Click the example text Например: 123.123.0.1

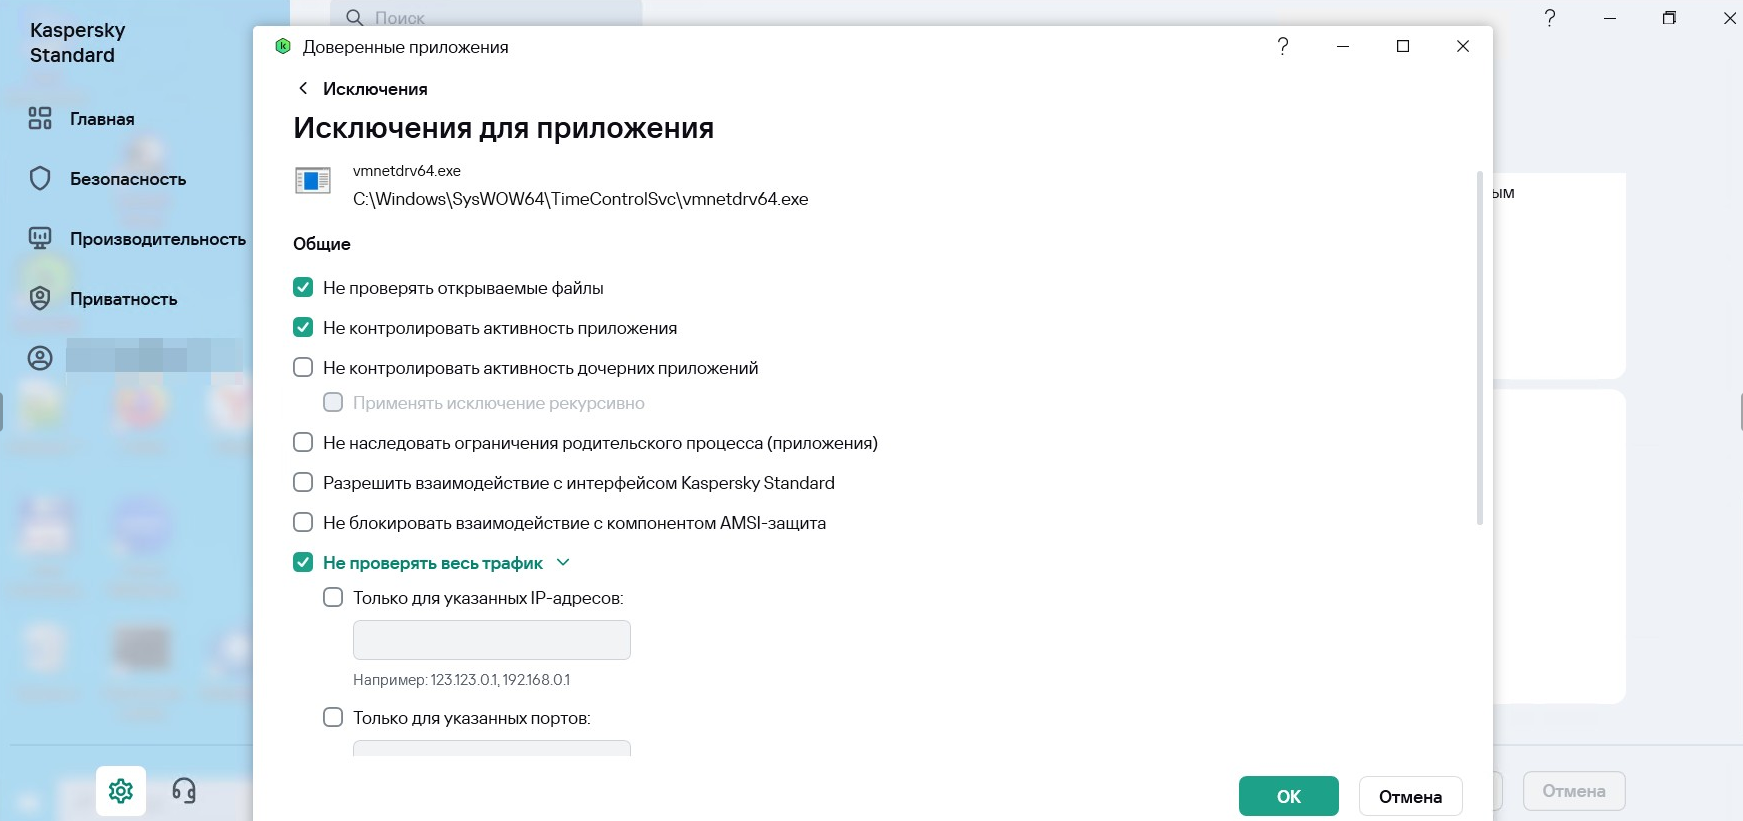click(x=461, y=680)
